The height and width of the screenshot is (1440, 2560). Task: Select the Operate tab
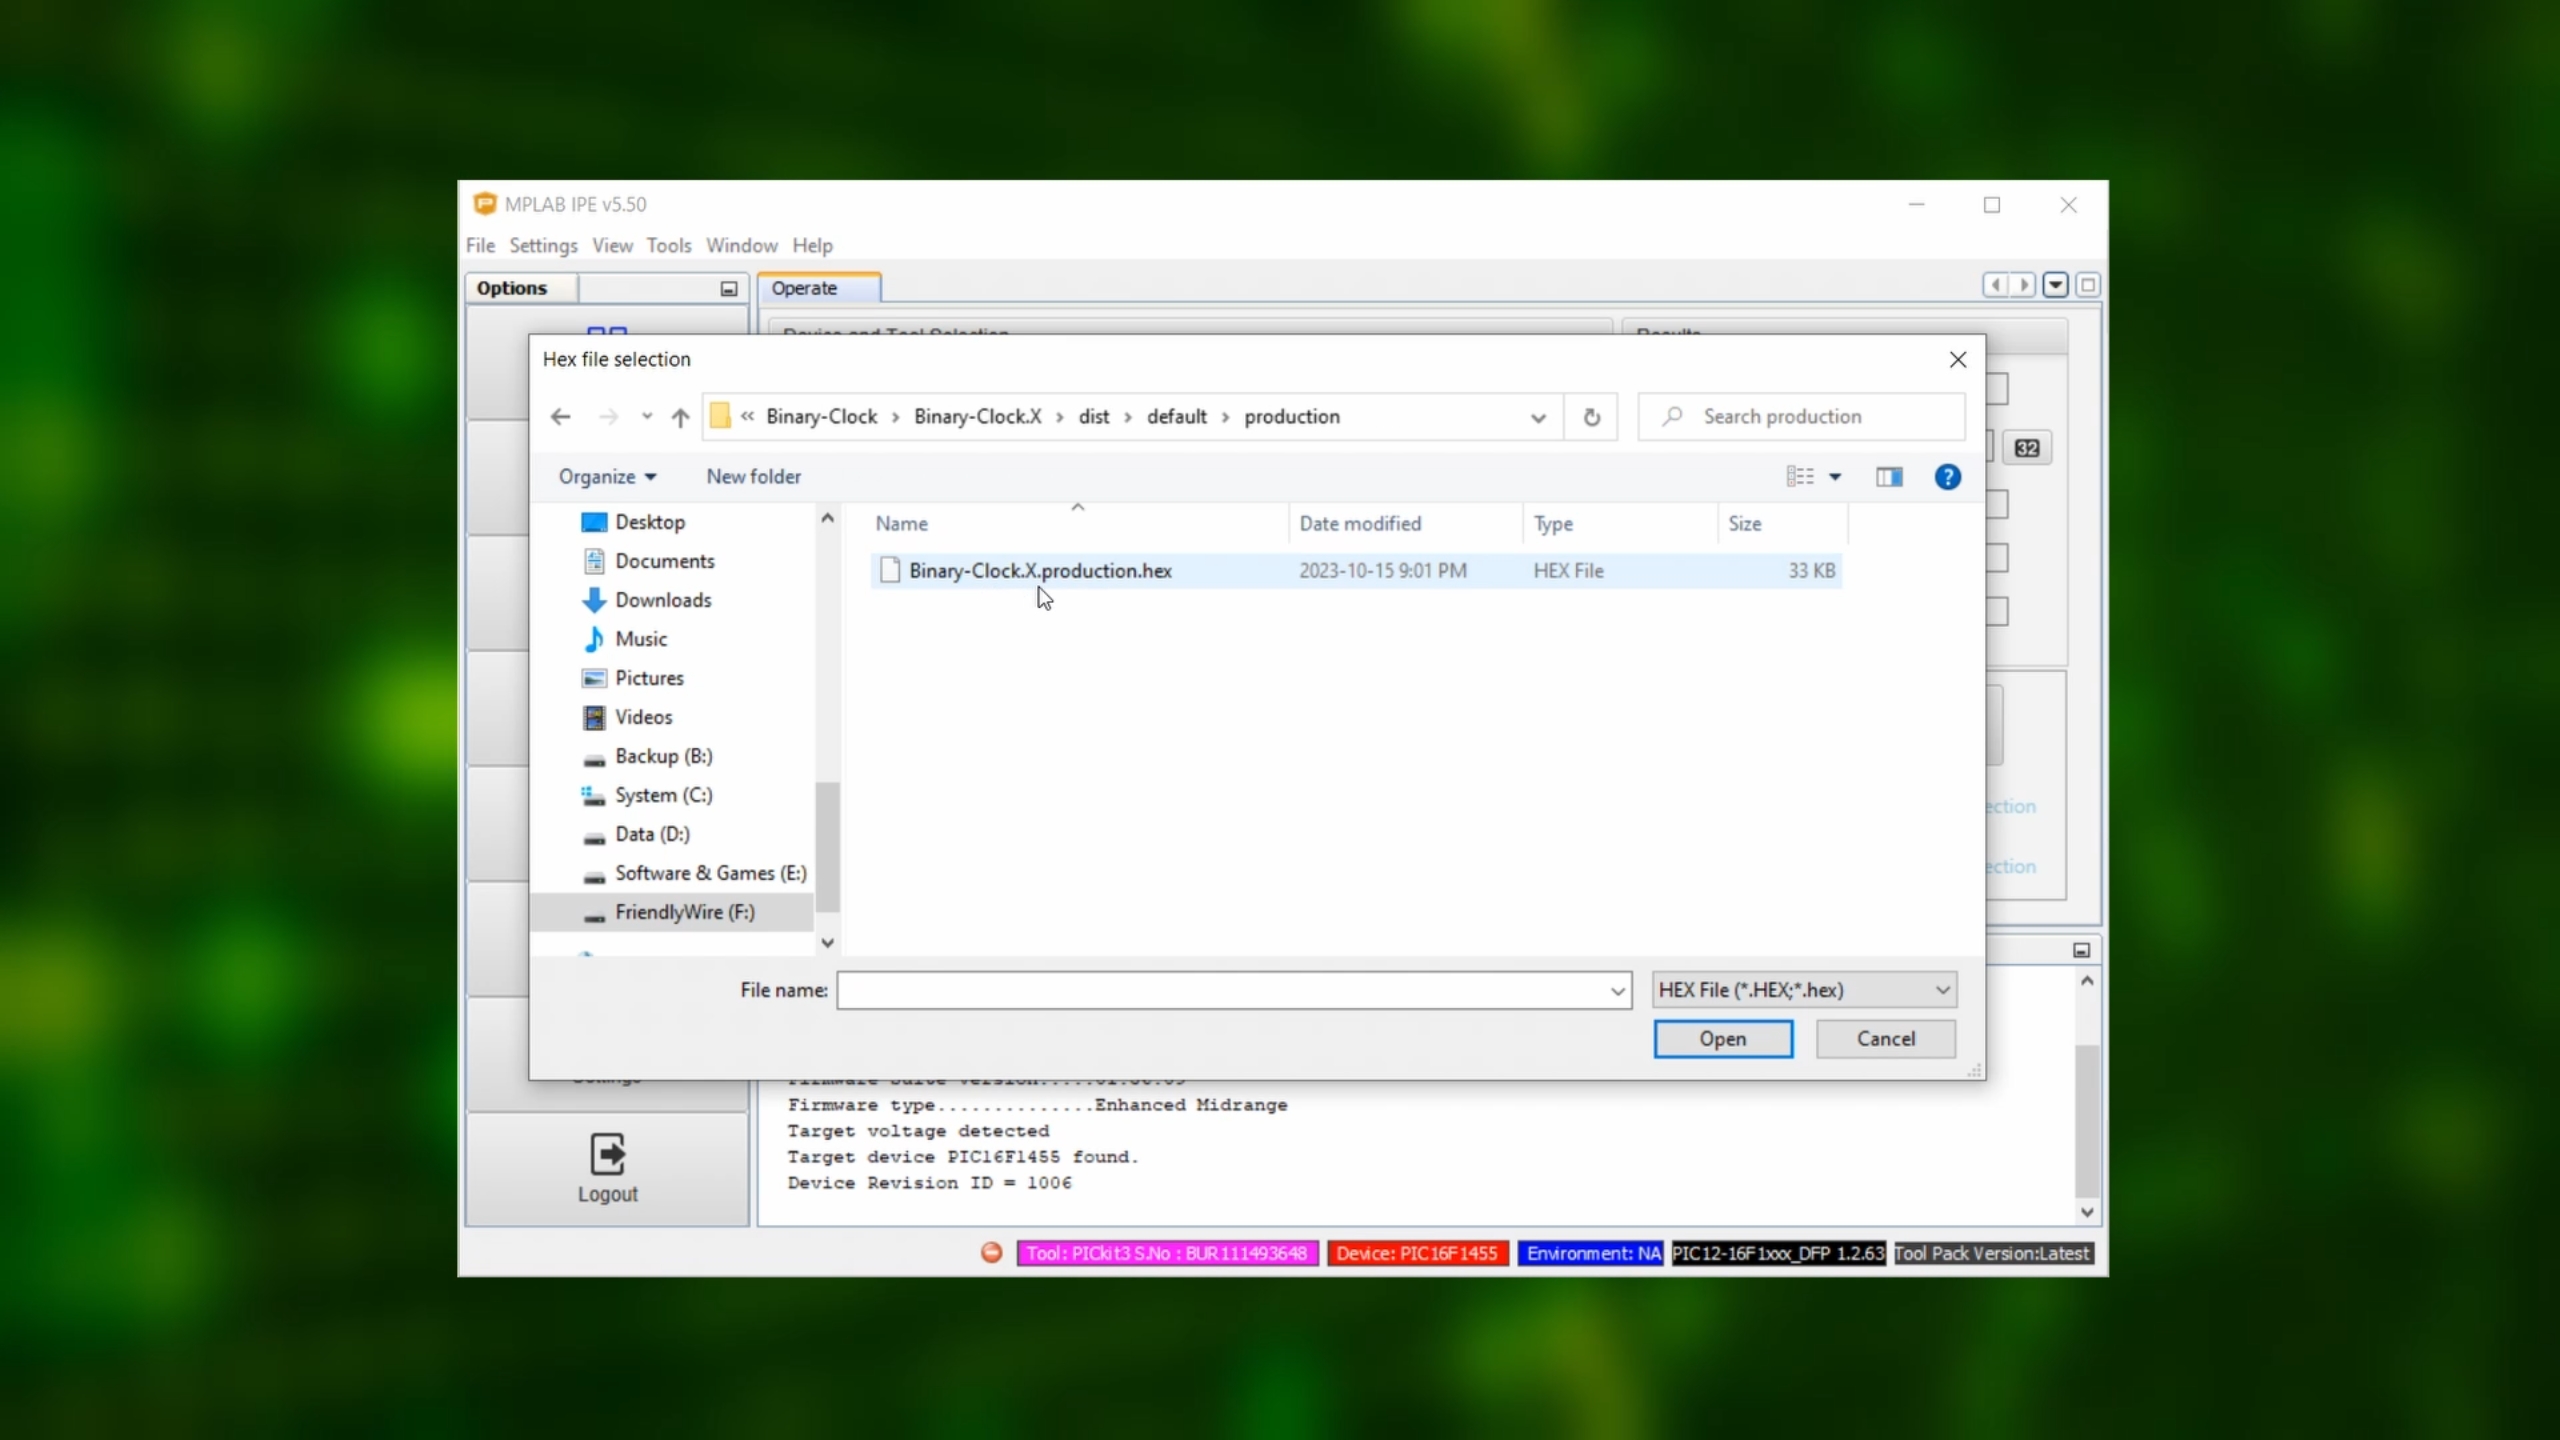pos(804,288)
